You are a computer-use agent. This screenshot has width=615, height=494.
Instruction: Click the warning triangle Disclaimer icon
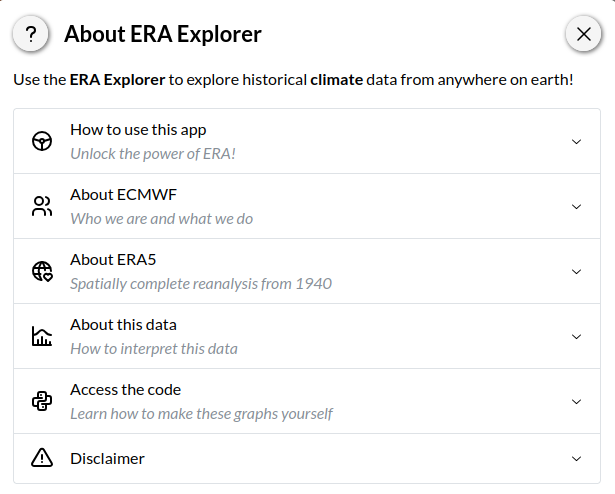click(x=42, y=458)
